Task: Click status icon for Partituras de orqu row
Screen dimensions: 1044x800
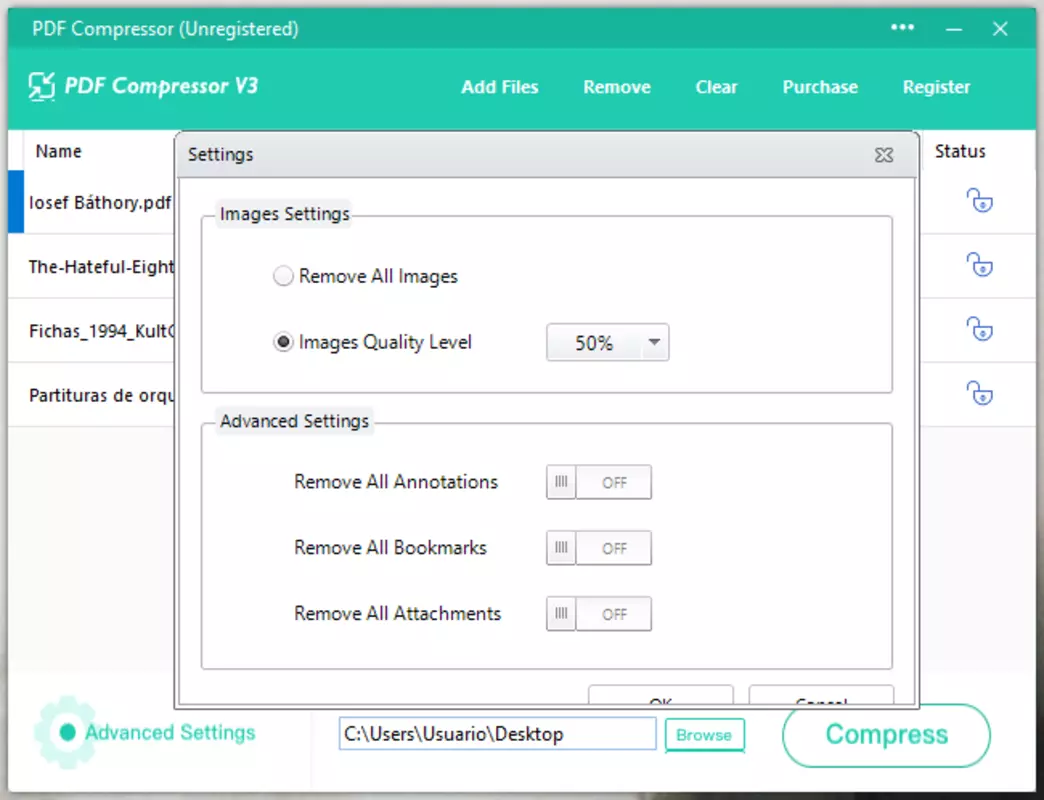Action: click(x=979, y=393)
